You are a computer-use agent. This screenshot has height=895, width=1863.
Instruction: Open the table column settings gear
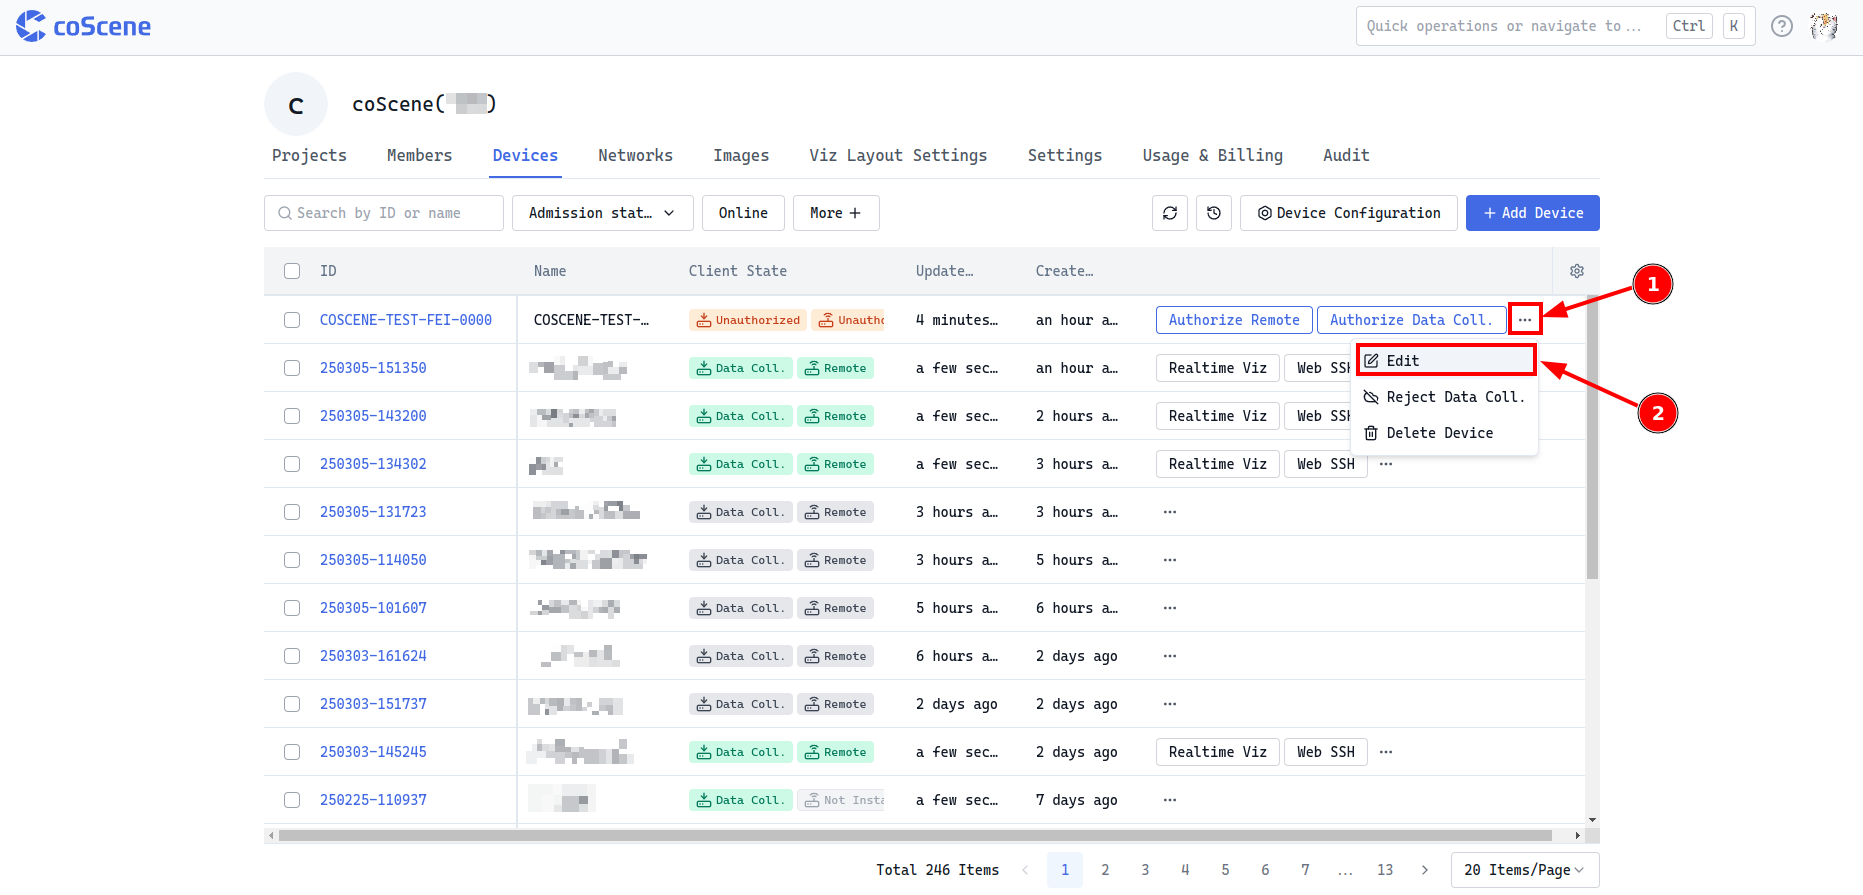[x=1577, y=271]
